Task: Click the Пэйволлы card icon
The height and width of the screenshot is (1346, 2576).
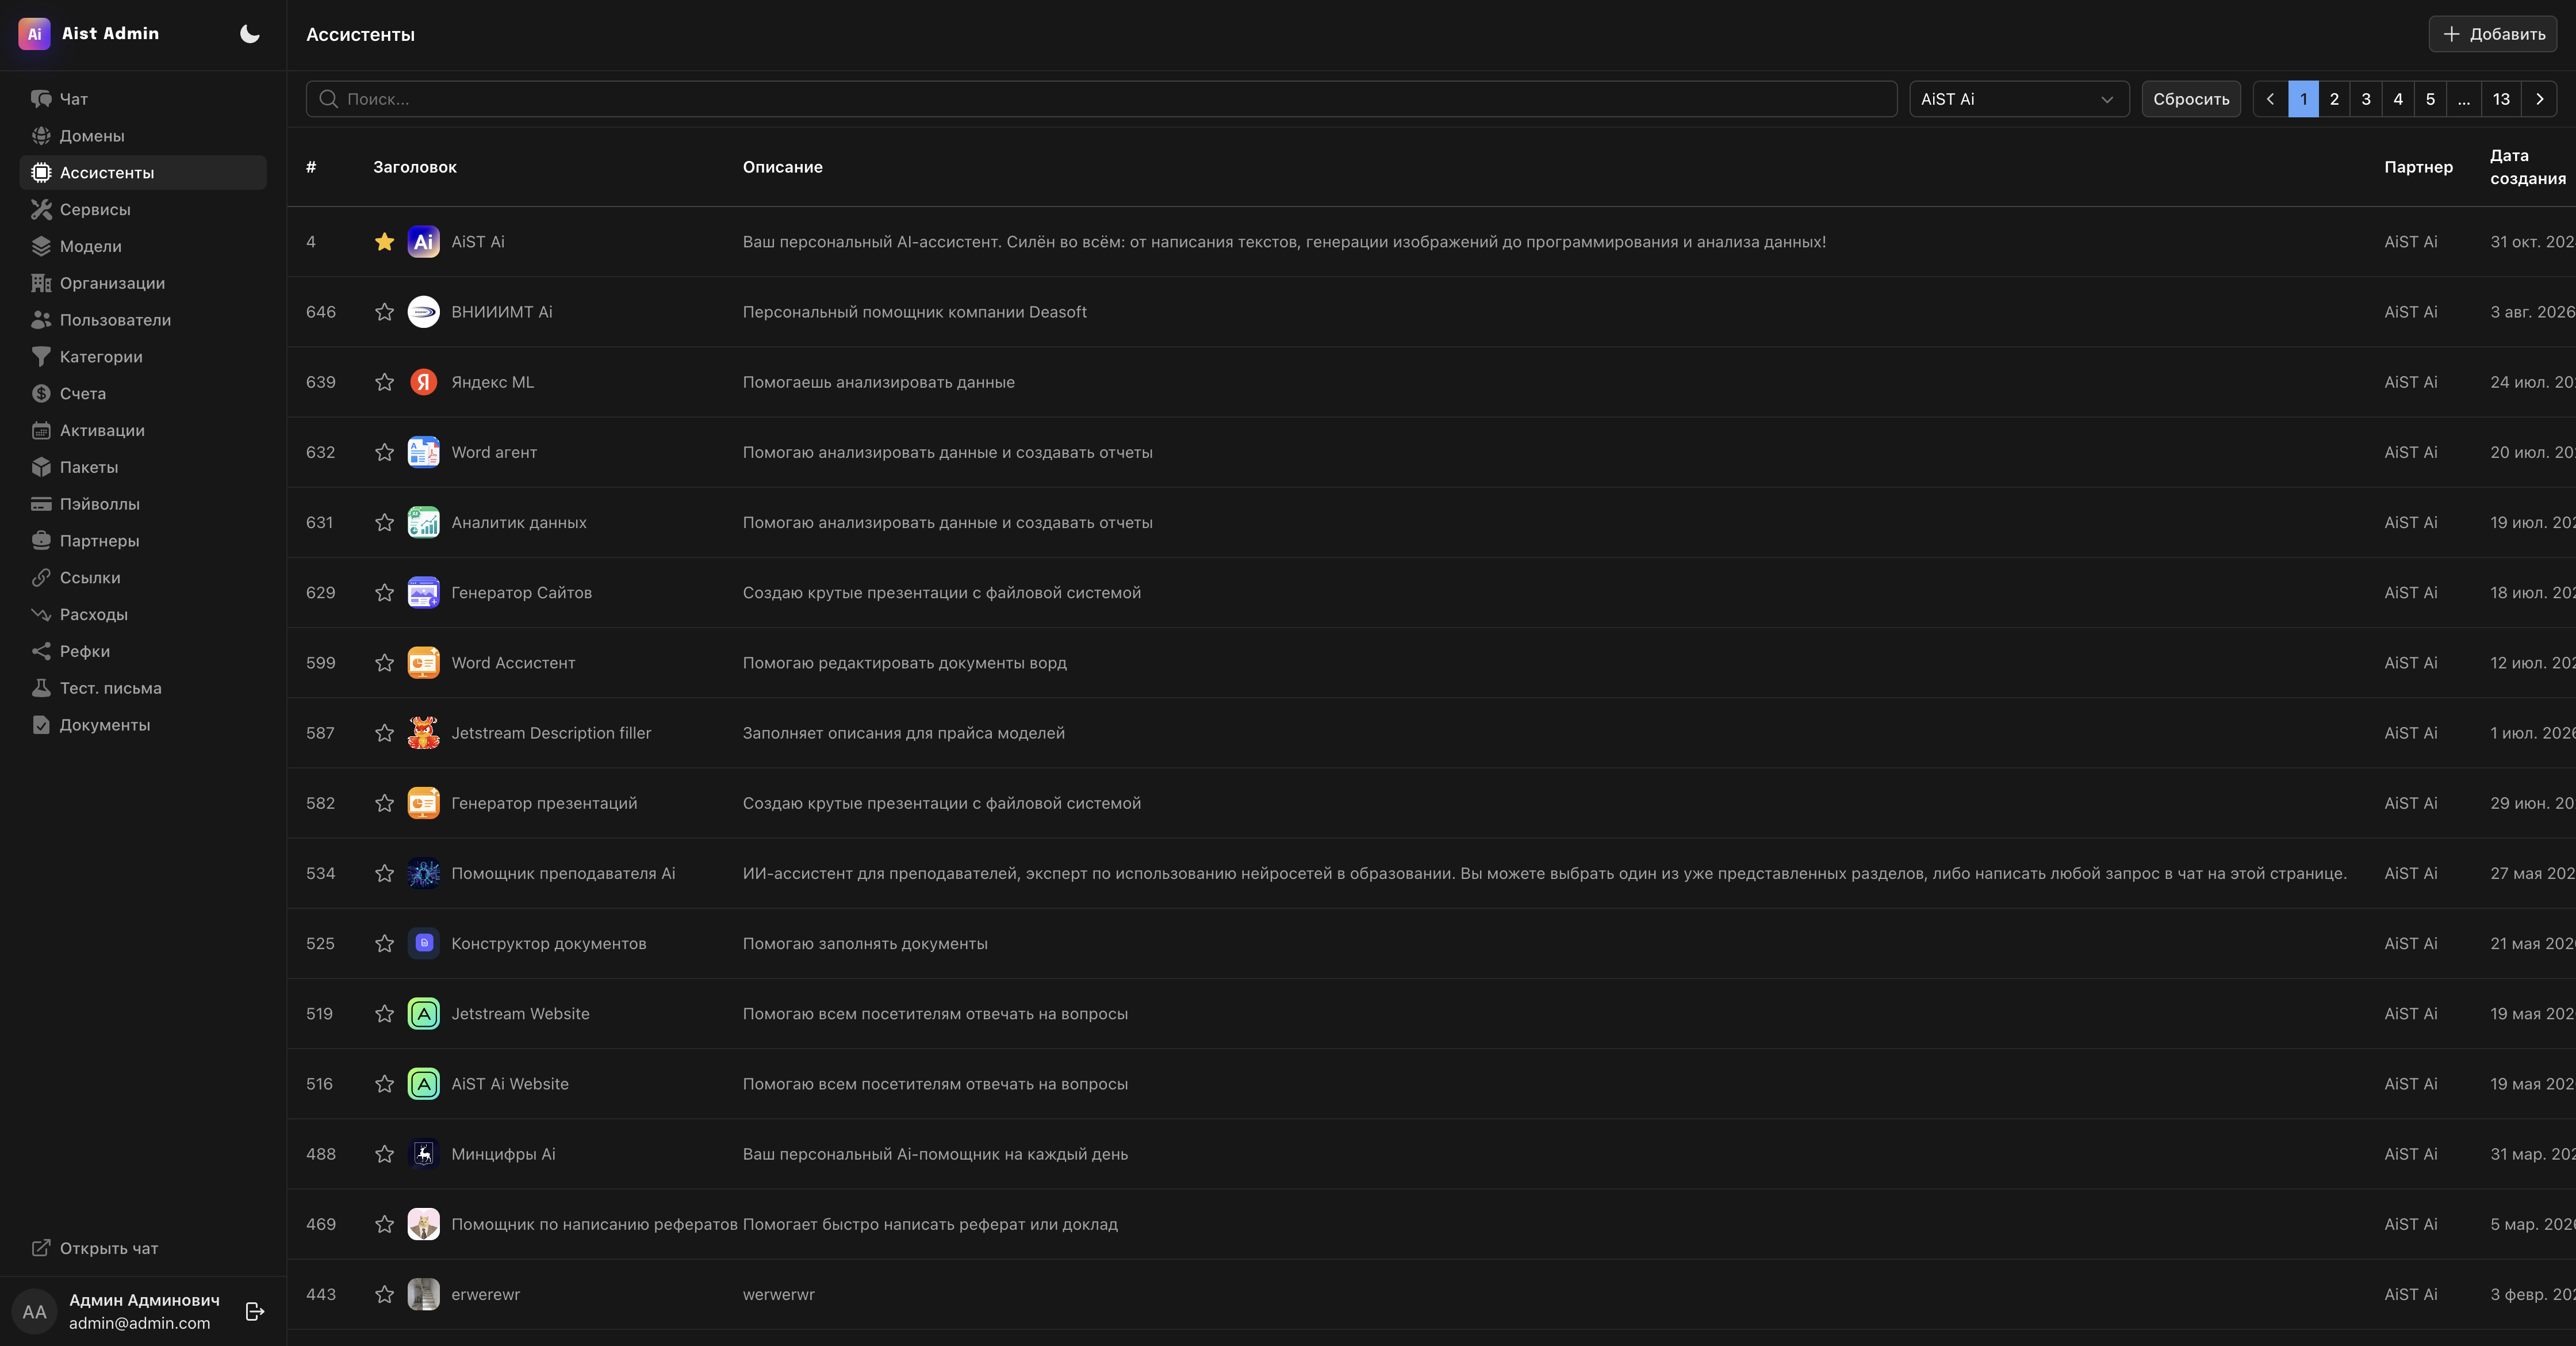Action: [41, 504]
